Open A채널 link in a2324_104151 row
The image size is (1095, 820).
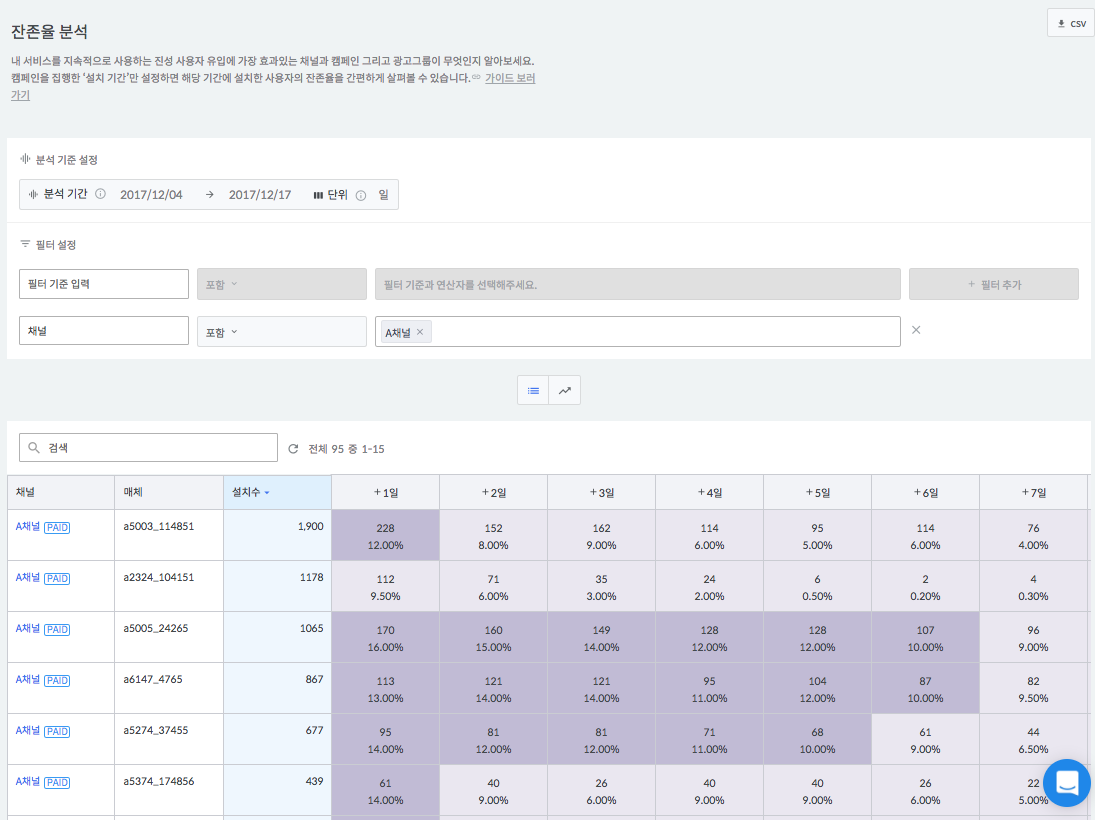(x=28, y=578)
